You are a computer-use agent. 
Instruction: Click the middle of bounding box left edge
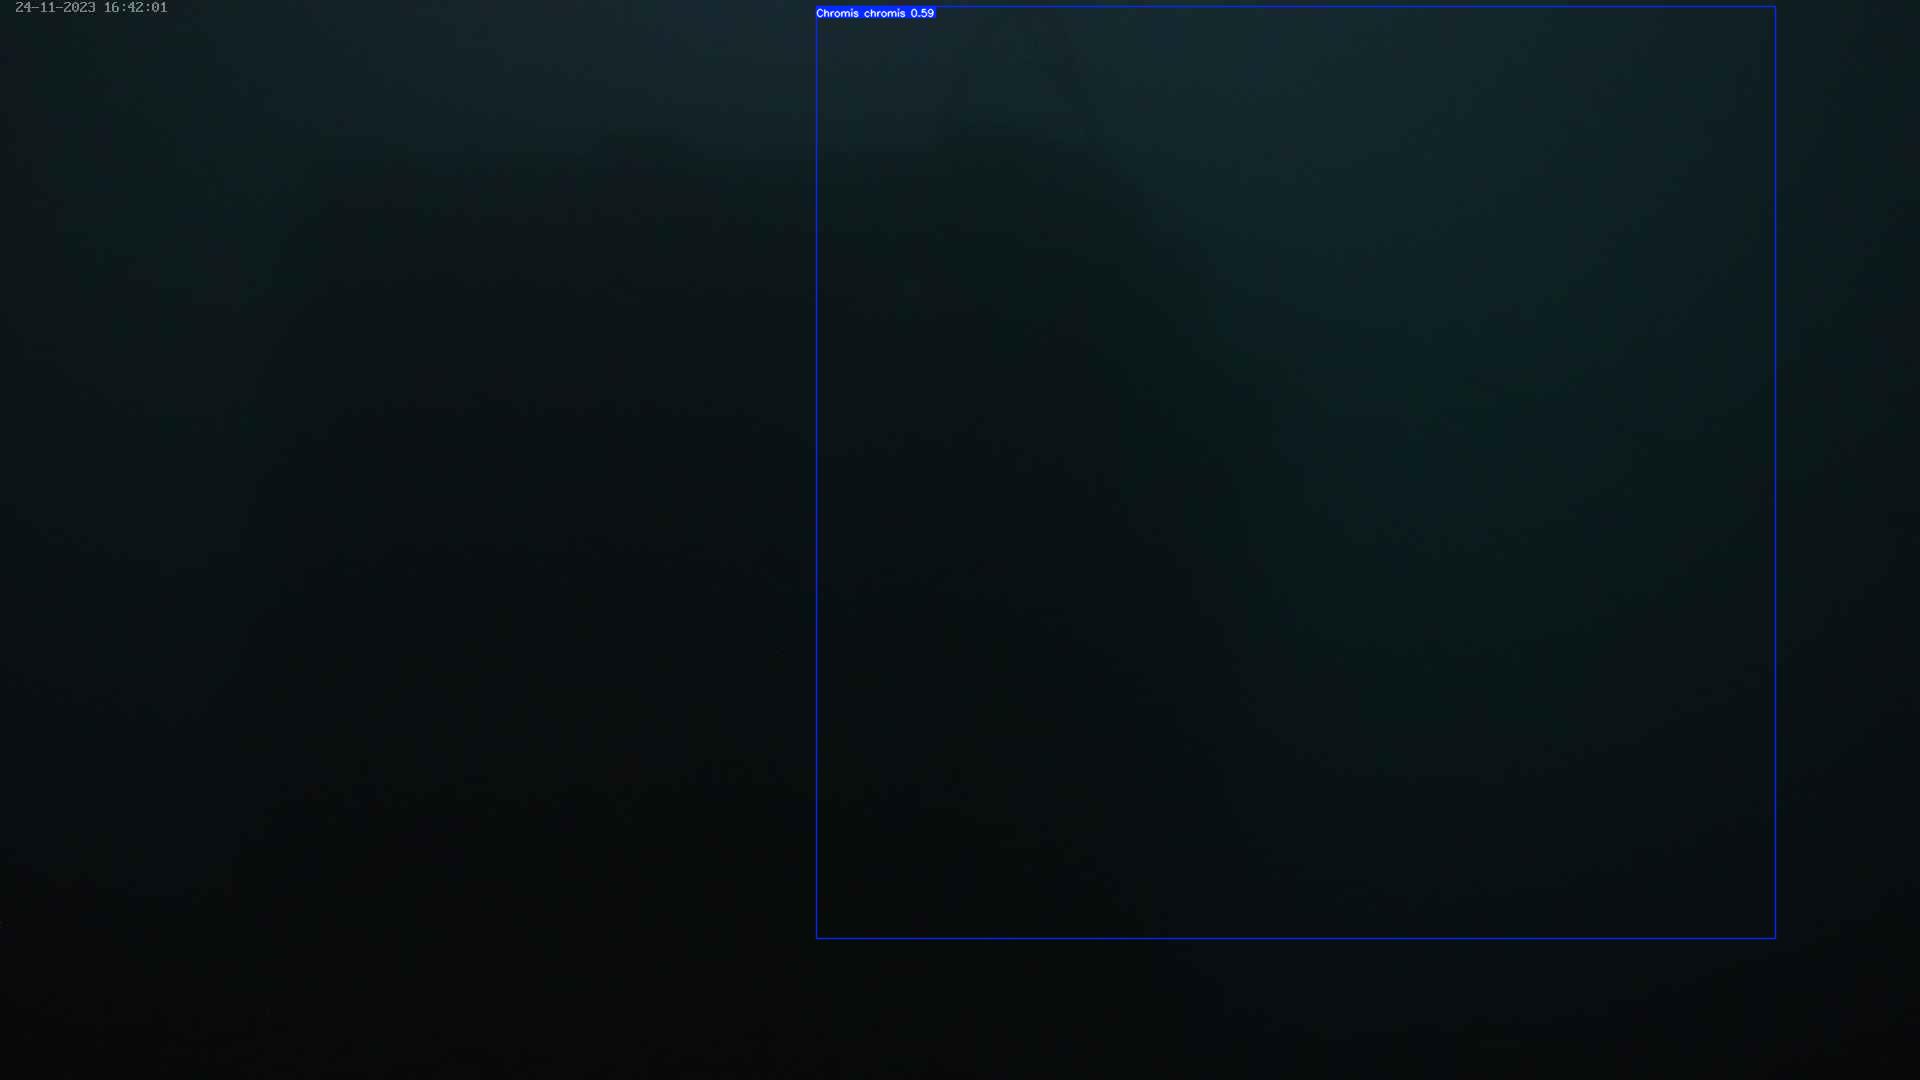(817, 472)
